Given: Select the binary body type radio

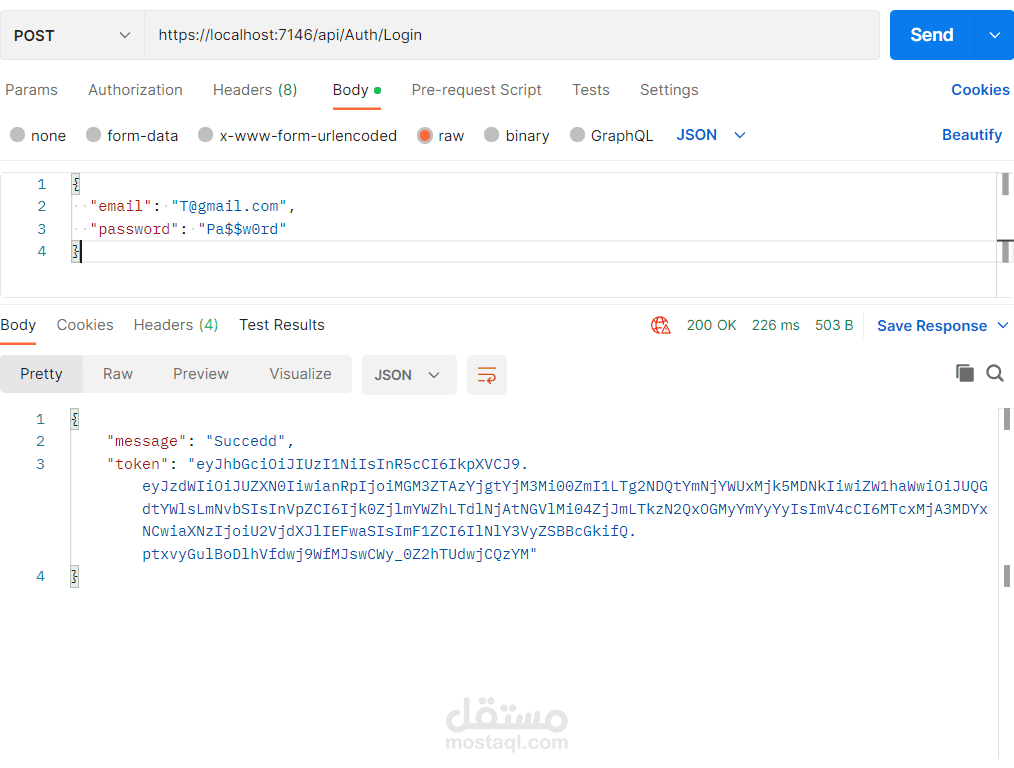Looking at the screenshot, I should [491, 134].
